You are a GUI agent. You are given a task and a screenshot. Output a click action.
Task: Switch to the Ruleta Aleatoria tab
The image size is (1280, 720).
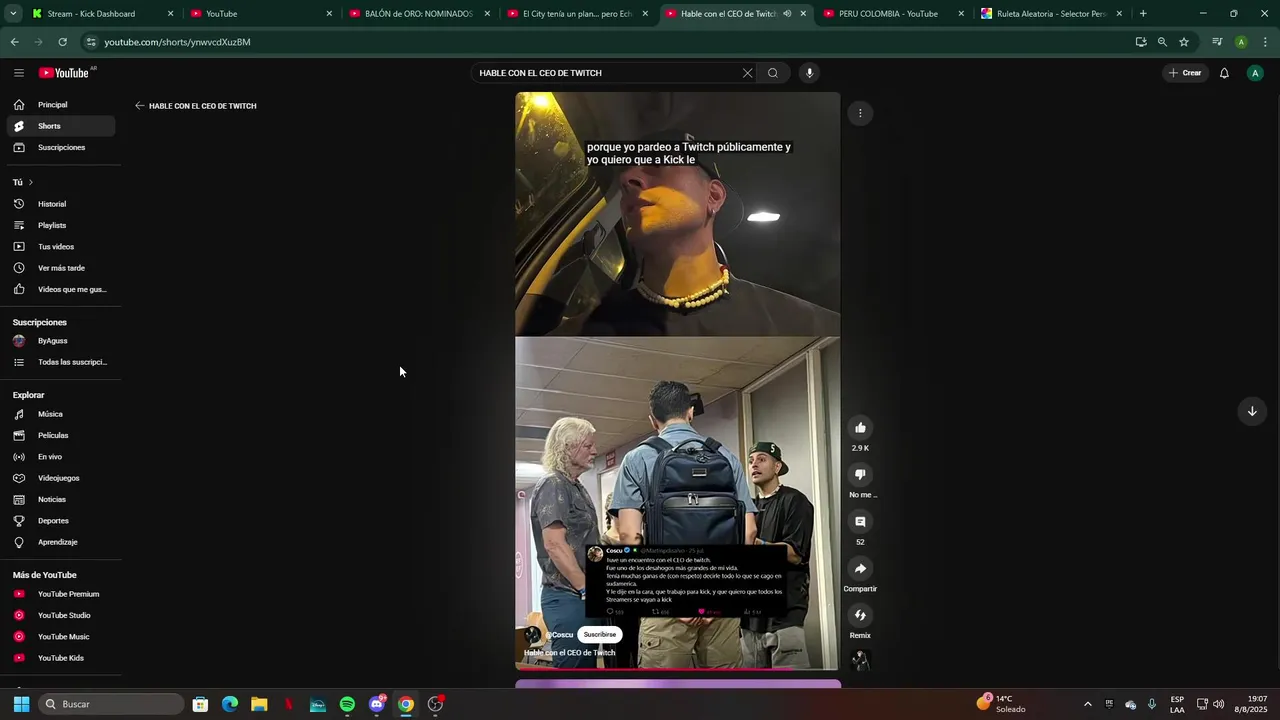[1050, 14]
